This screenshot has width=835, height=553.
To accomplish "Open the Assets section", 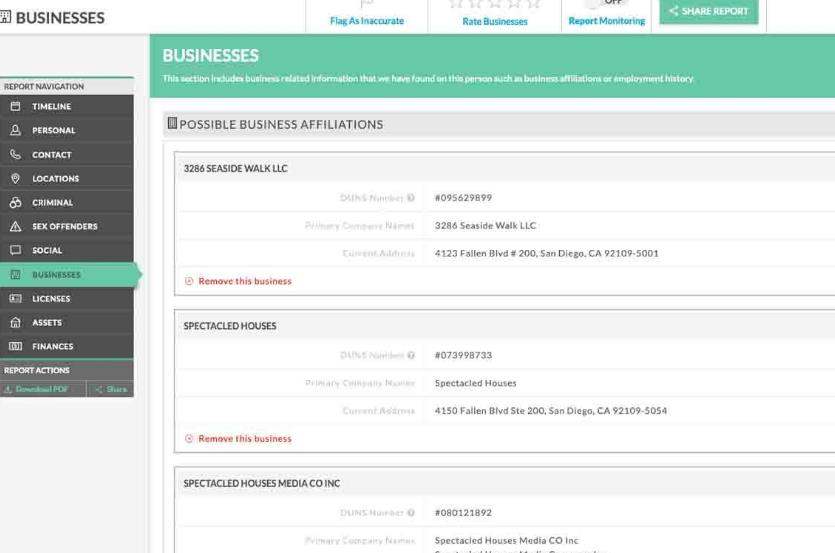I will 67,322.
